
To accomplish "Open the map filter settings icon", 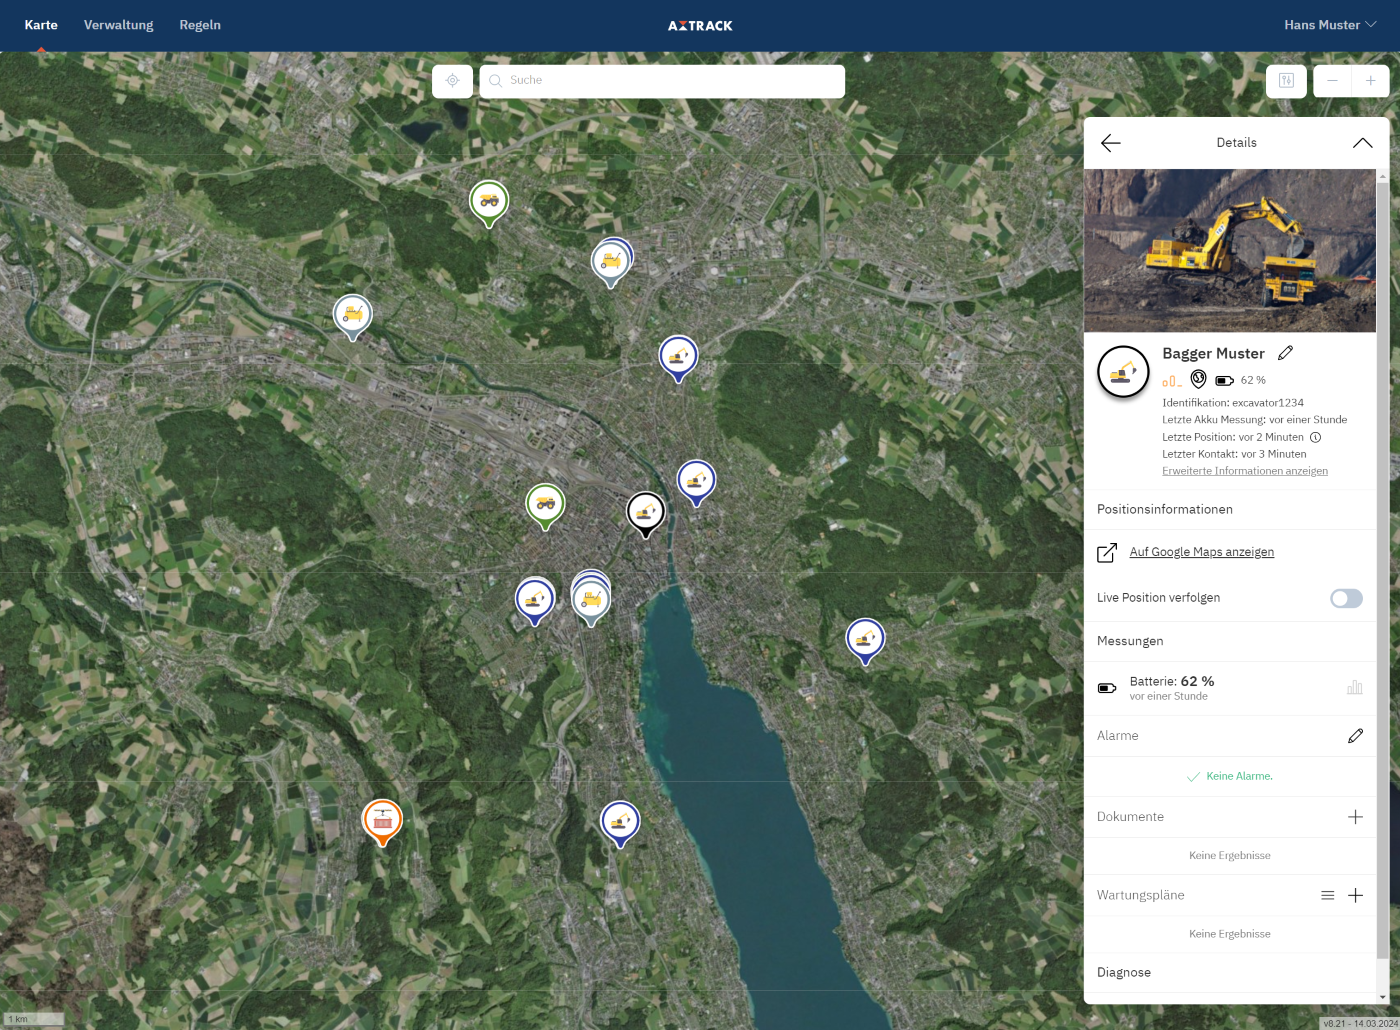I will click(x=1286, y=81).
